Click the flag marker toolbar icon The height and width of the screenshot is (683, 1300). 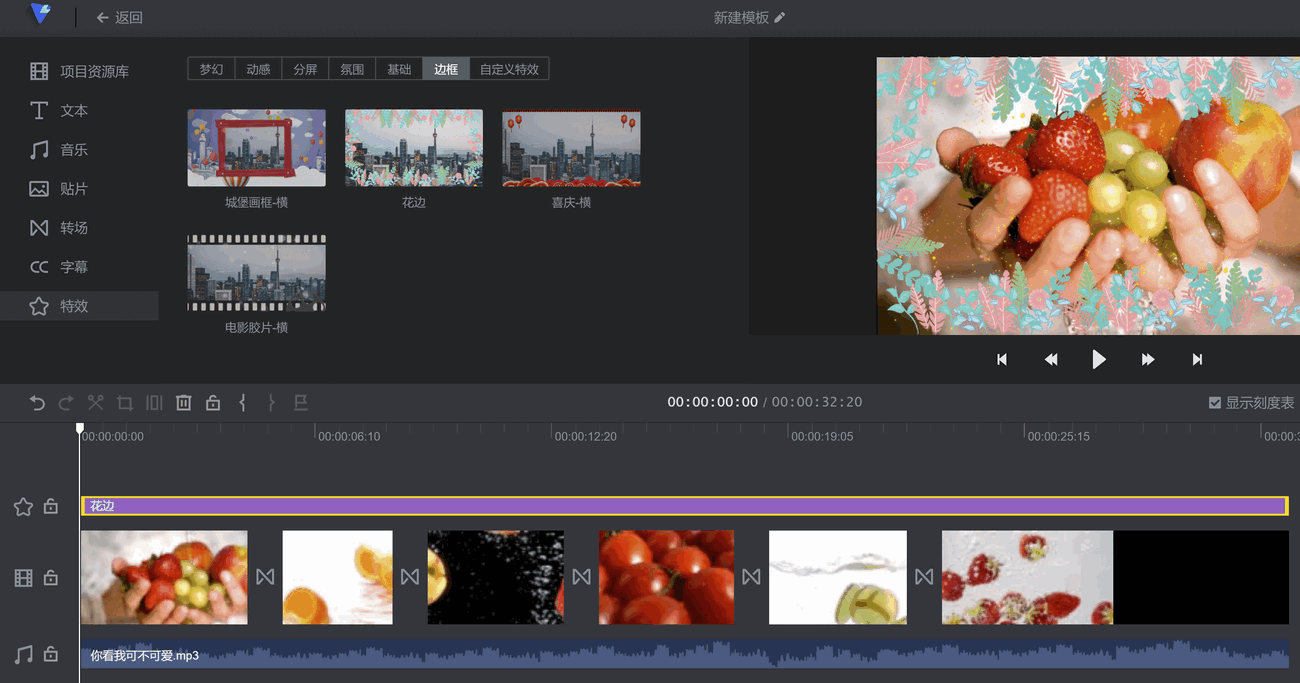pyautogui.click(x=301, y=403)
